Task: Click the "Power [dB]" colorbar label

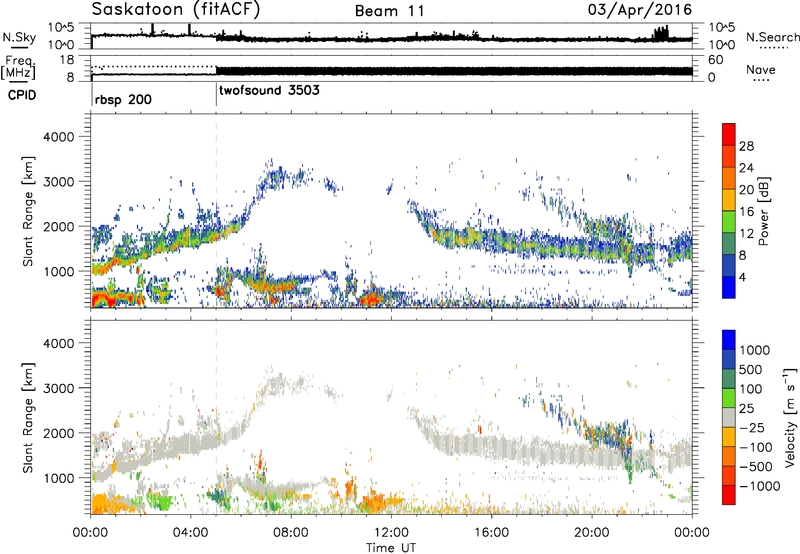Action: click(764, 211)
